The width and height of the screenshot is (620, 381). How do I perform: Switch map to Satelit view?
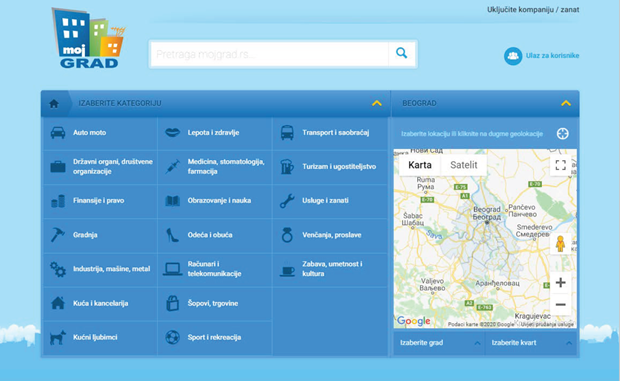coord(463,165)
